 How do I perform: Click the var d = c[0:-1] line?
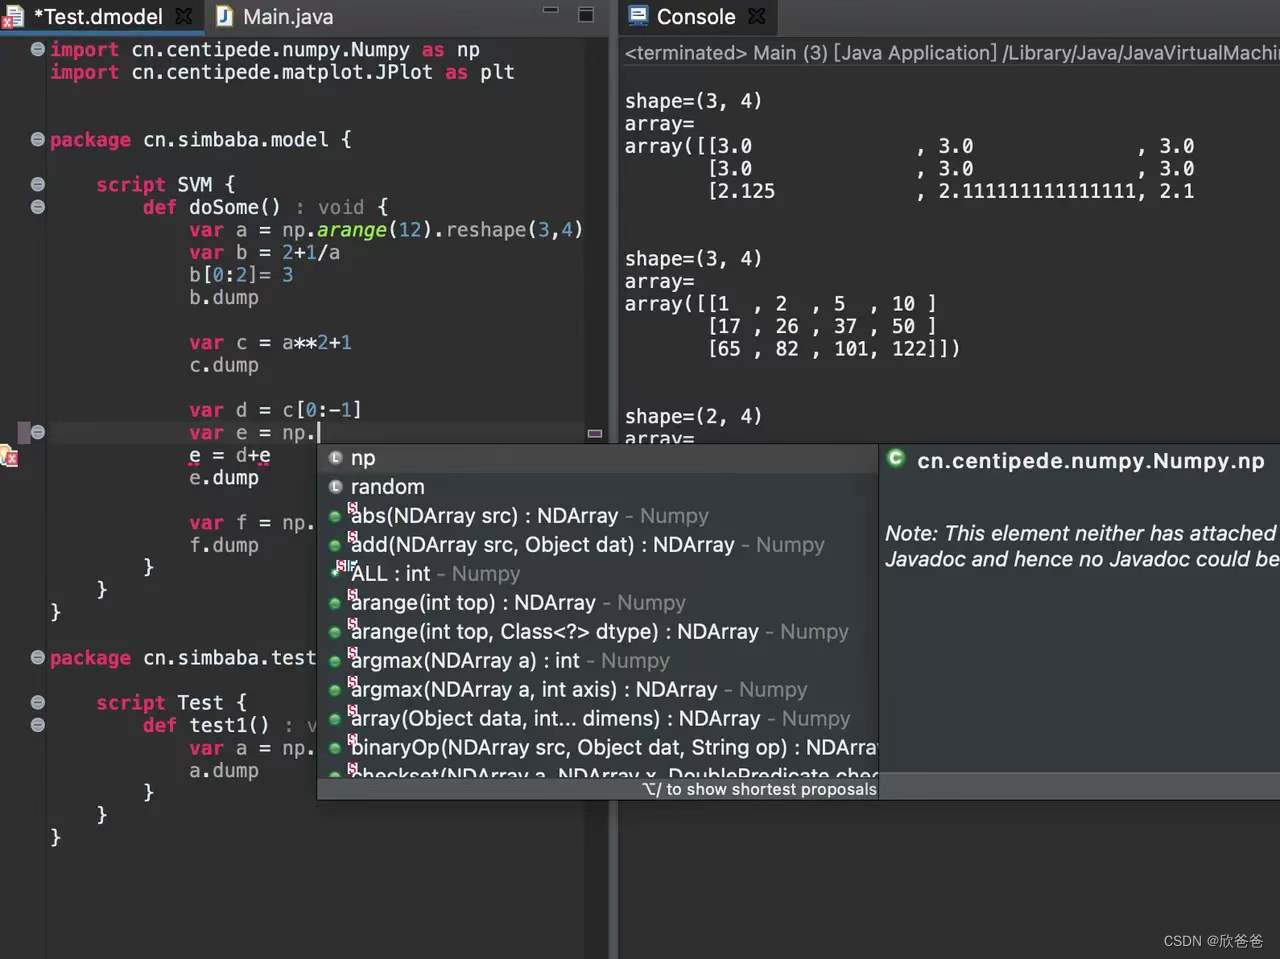275,410
